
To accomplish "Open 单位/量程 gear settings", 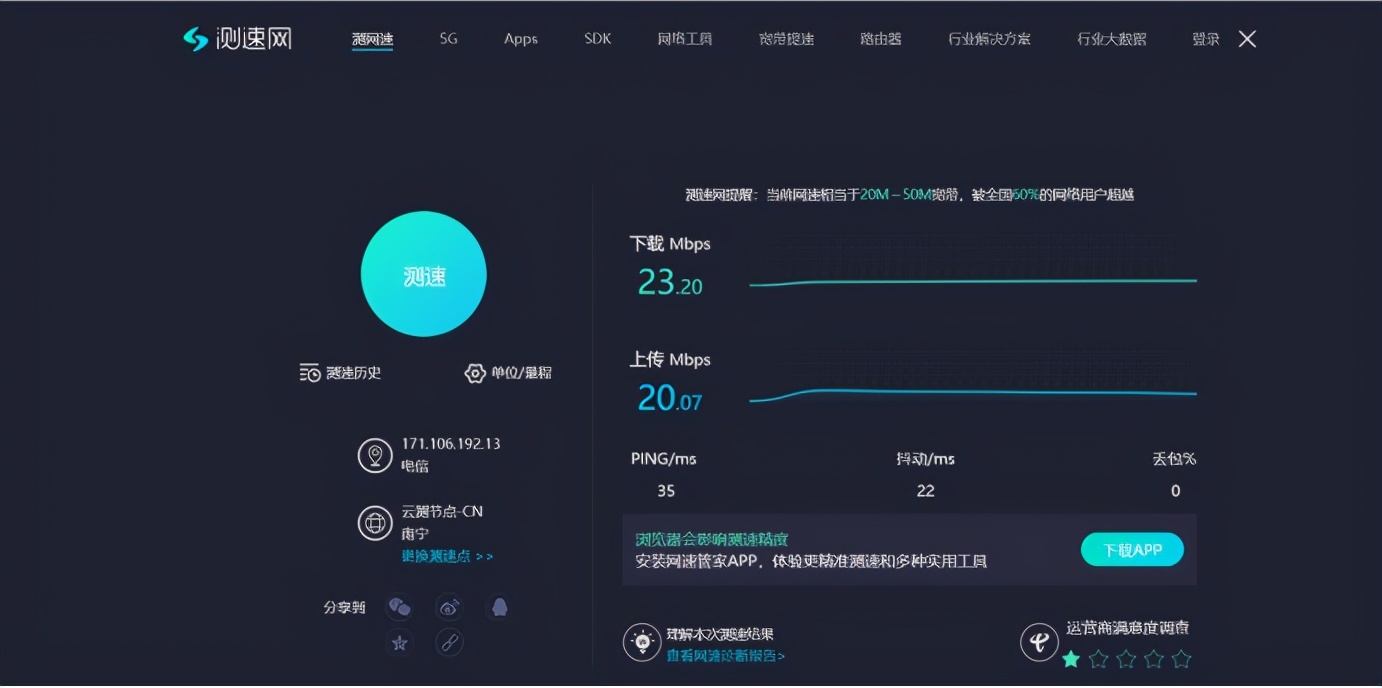I will click(475, 373).
